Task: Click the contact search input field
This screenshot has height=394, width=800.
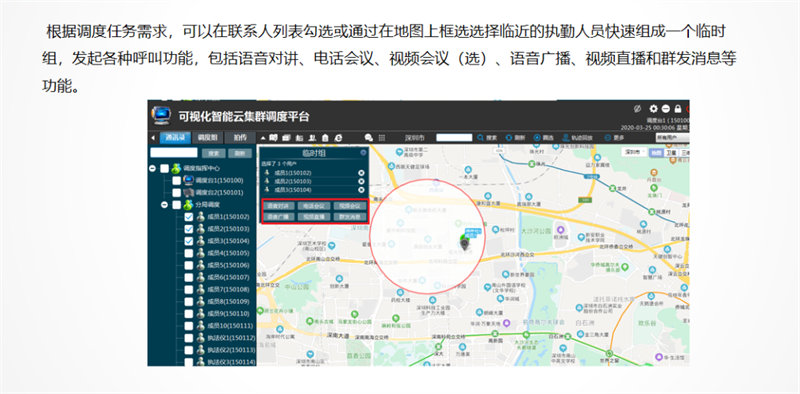Action: pos(174,153)
